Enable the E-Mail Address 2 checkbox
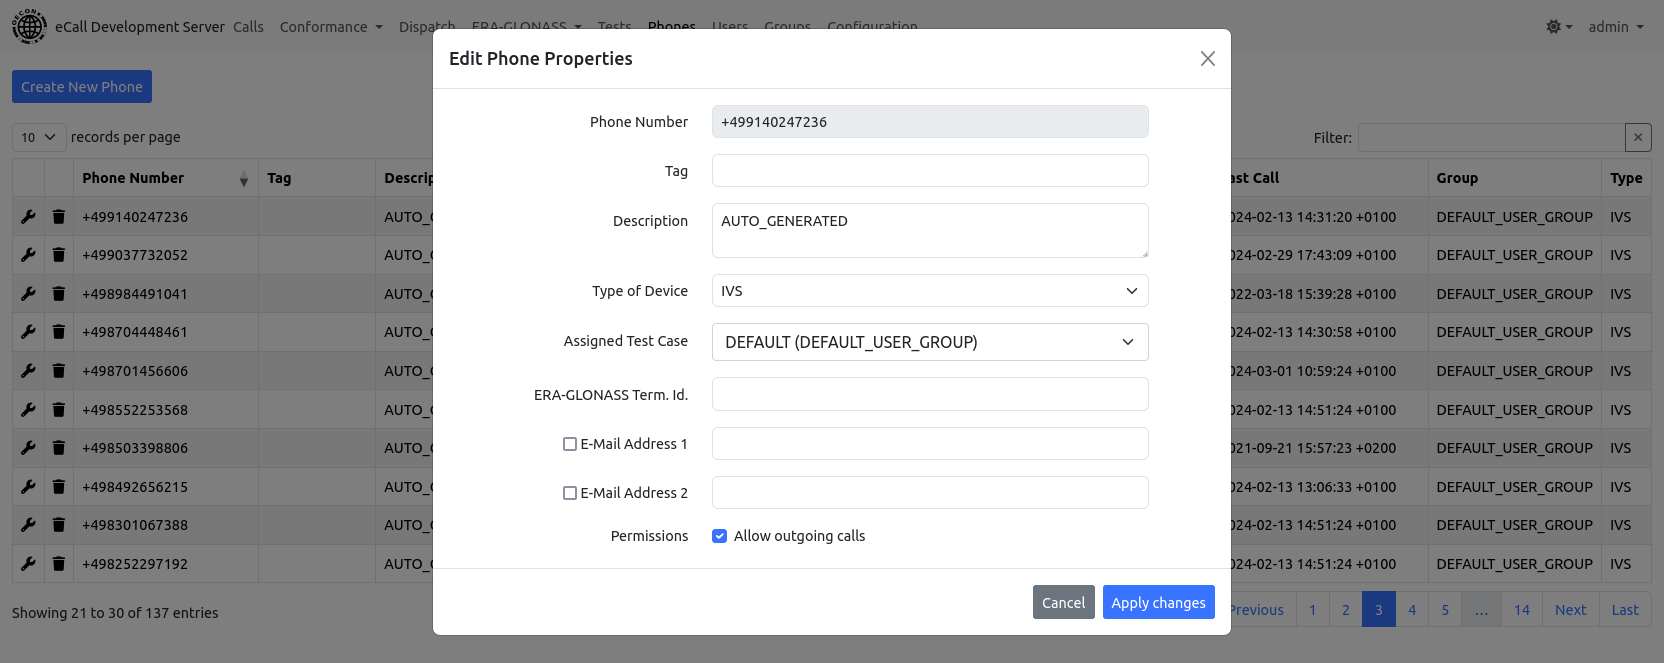The image size is (1664, 663). [570, 493]
